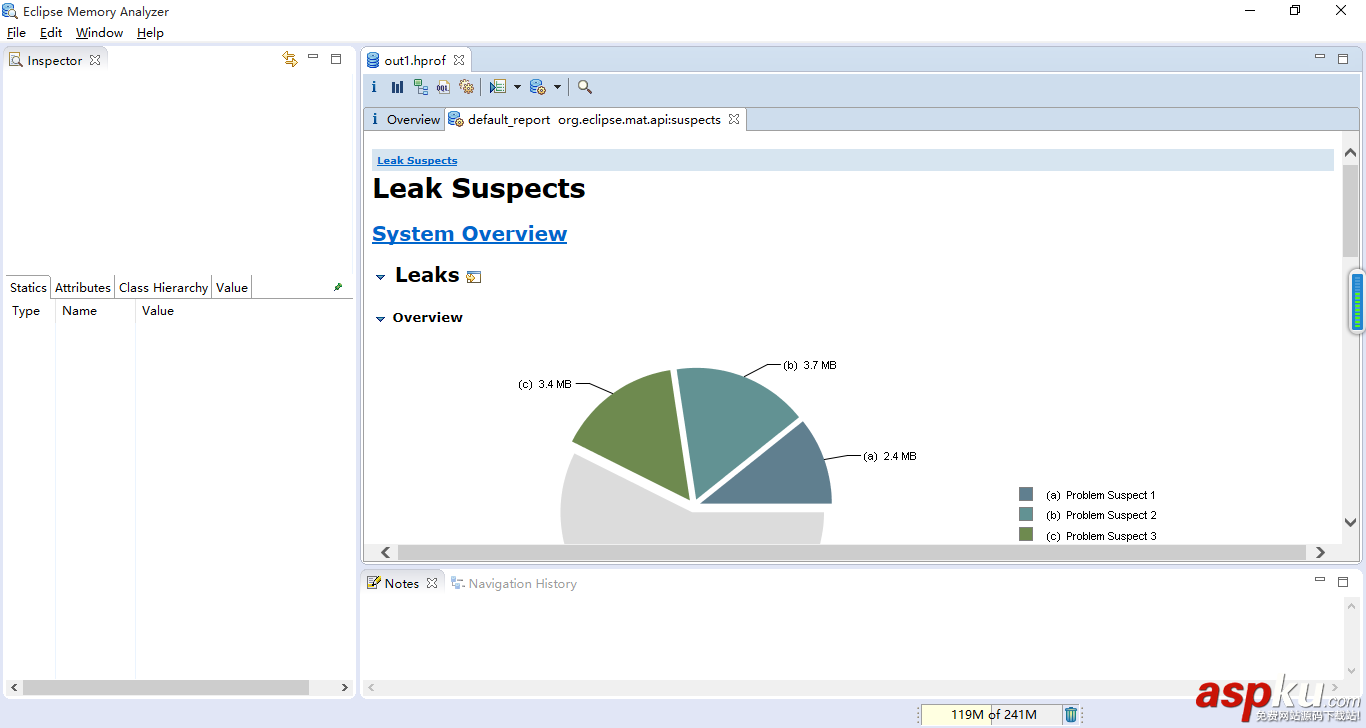
Task: Click the Inspector horizontal scrollbar right arrow
Action: [344, 688]
